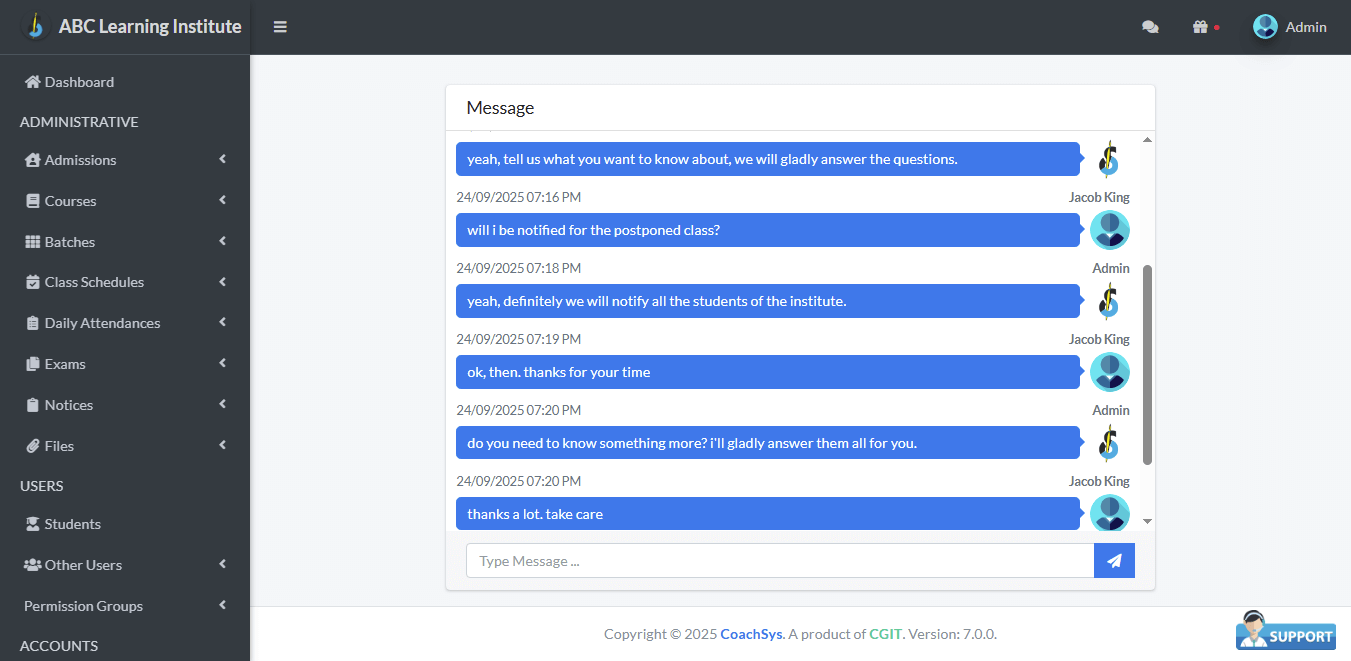
Task: Click the Type Message input field
Action: point(780,560)
